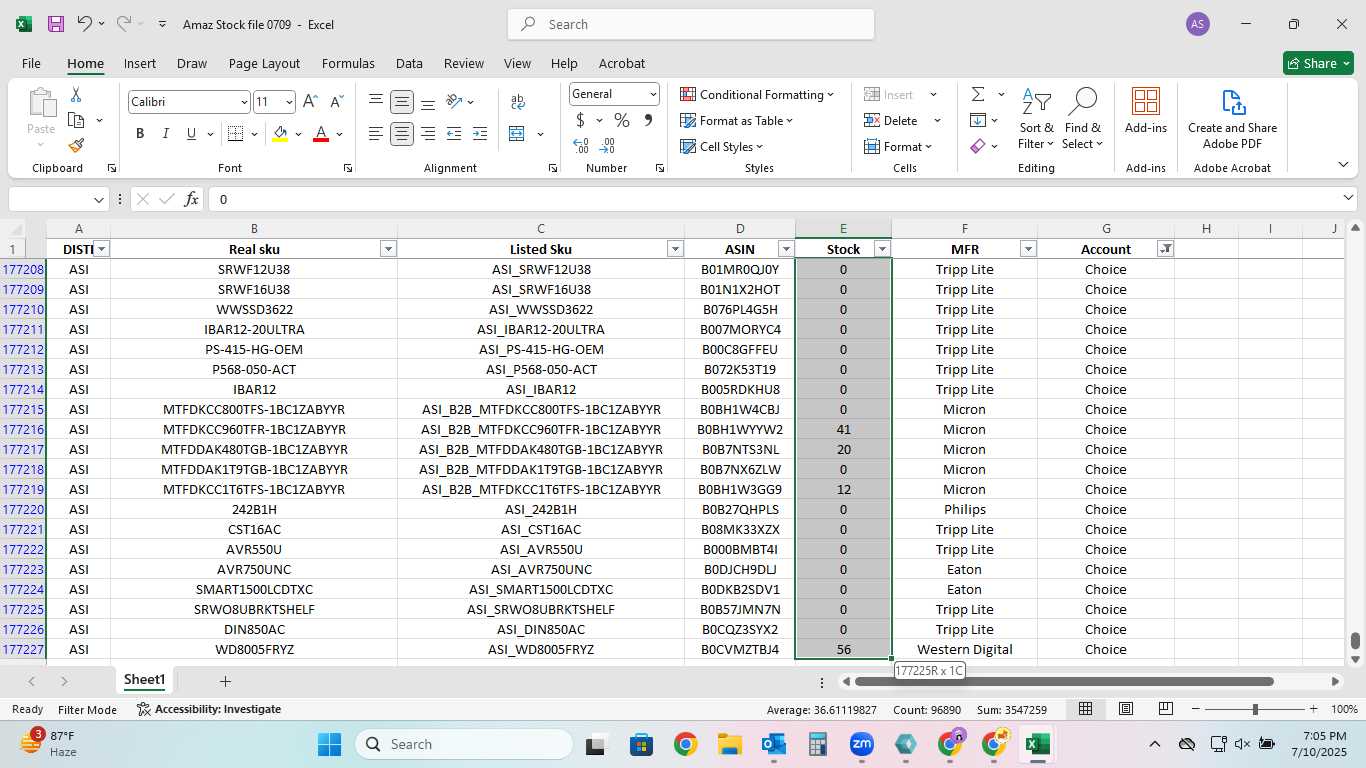
Task: Open the File menu
Action: (x=31, y=63)
